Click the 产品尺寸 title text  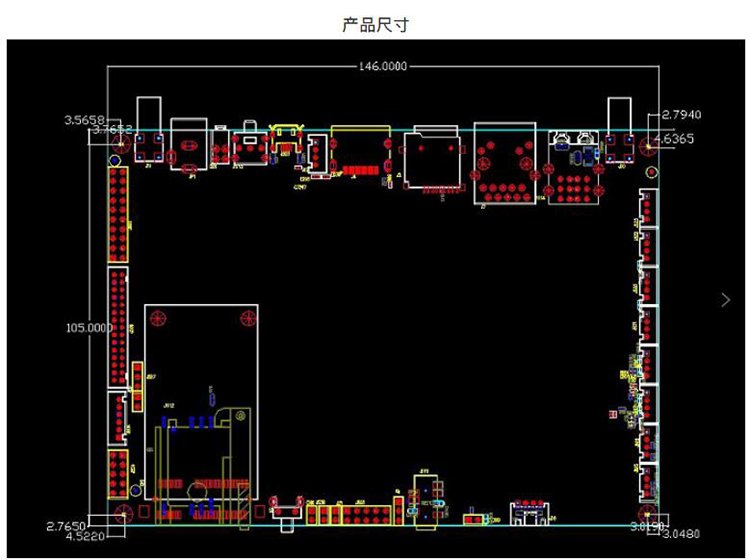[375, 24]
